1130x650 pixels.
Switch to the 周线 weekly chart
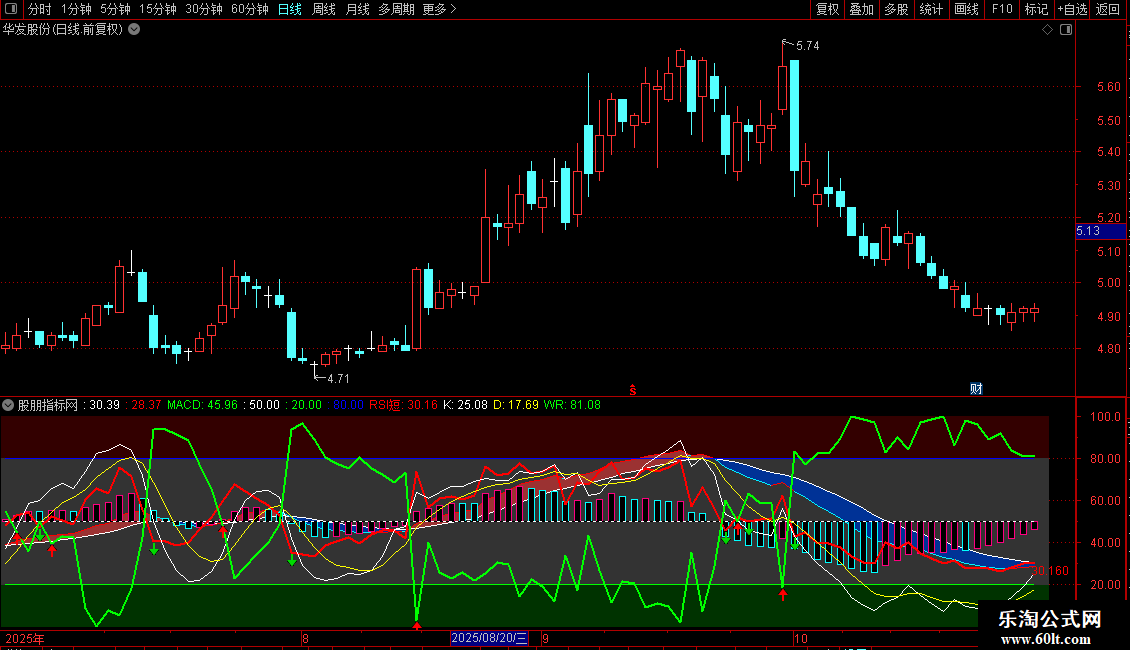324,9
